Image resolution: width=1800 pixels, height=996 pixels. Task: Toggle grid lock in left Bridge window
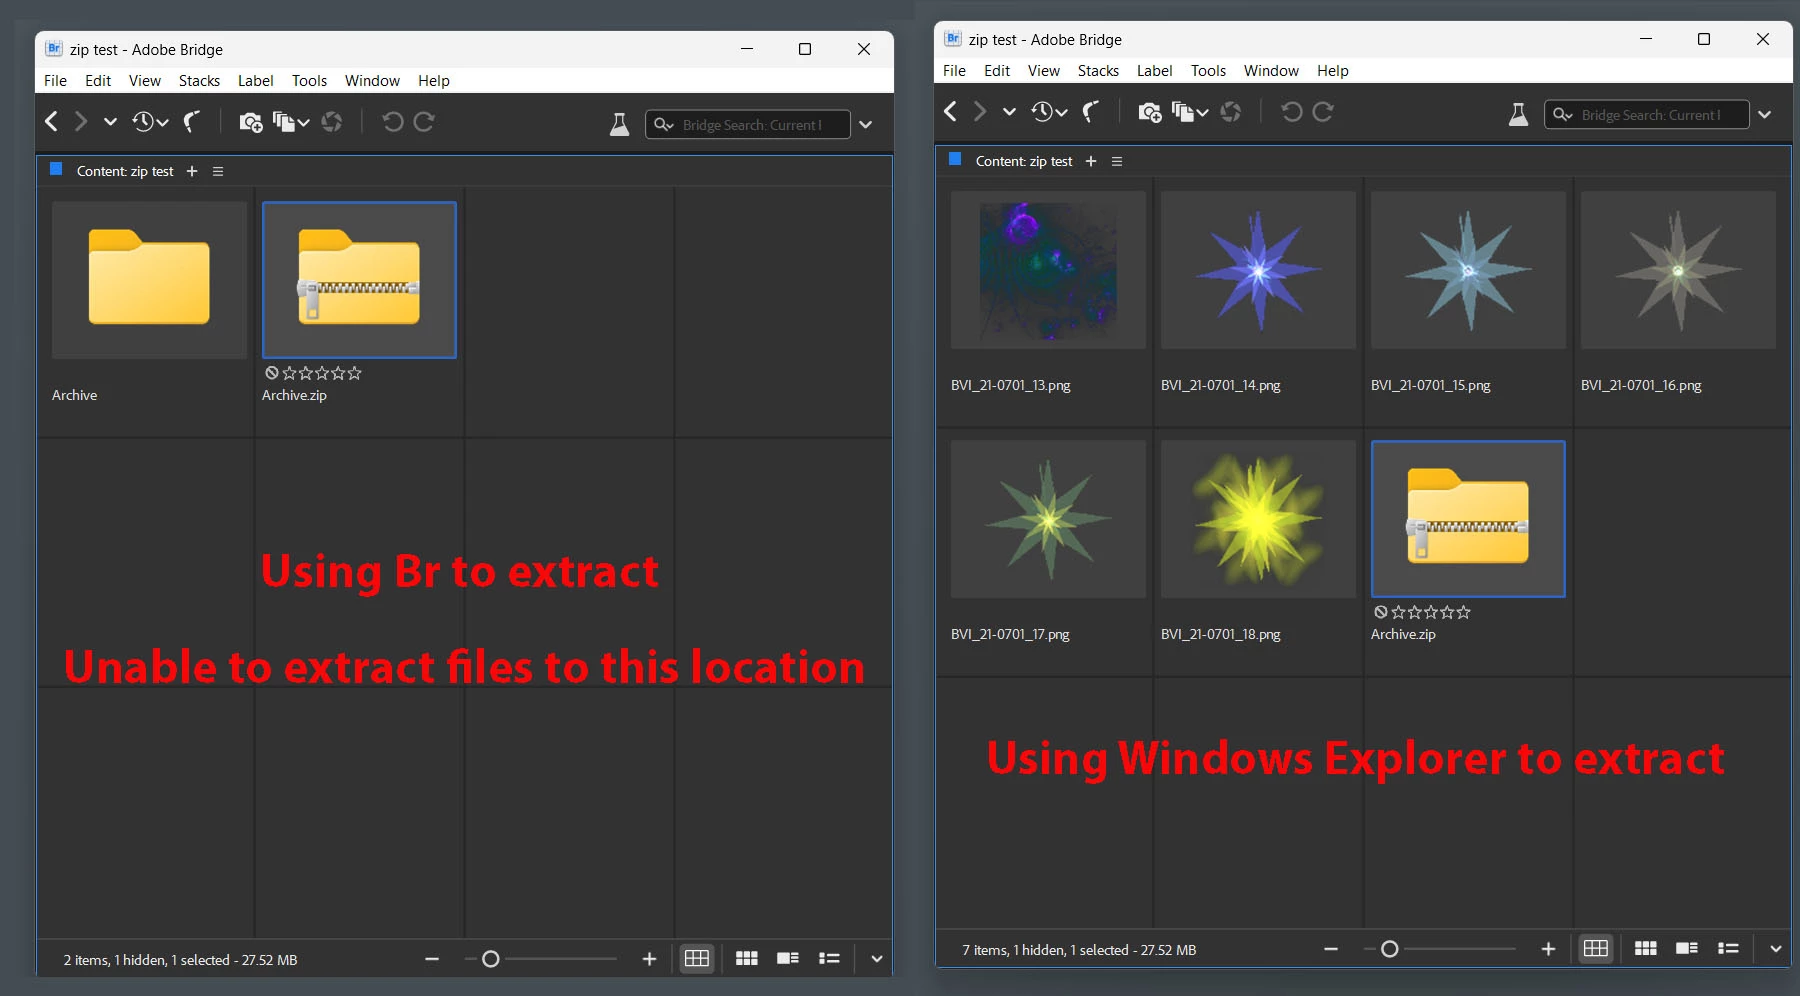point(697,959)
